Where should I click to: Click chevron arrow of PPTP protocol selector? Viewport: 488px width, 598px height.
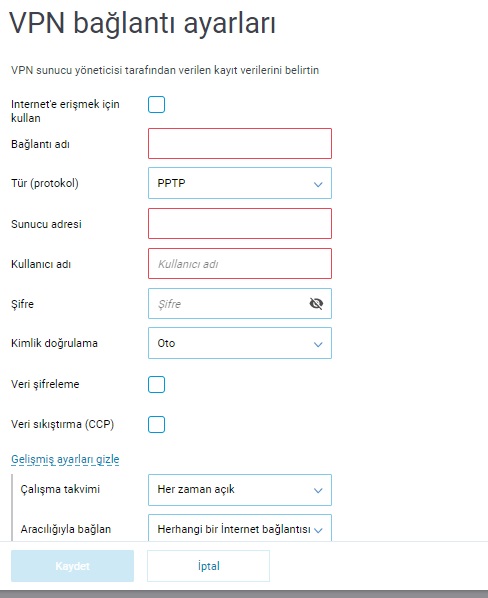318,185
